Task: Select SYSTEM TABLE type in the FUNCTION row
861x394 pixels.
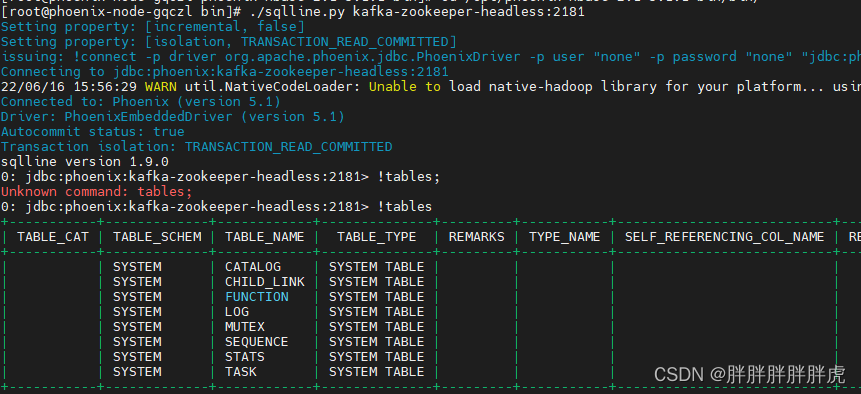Action: click(377, 297)
